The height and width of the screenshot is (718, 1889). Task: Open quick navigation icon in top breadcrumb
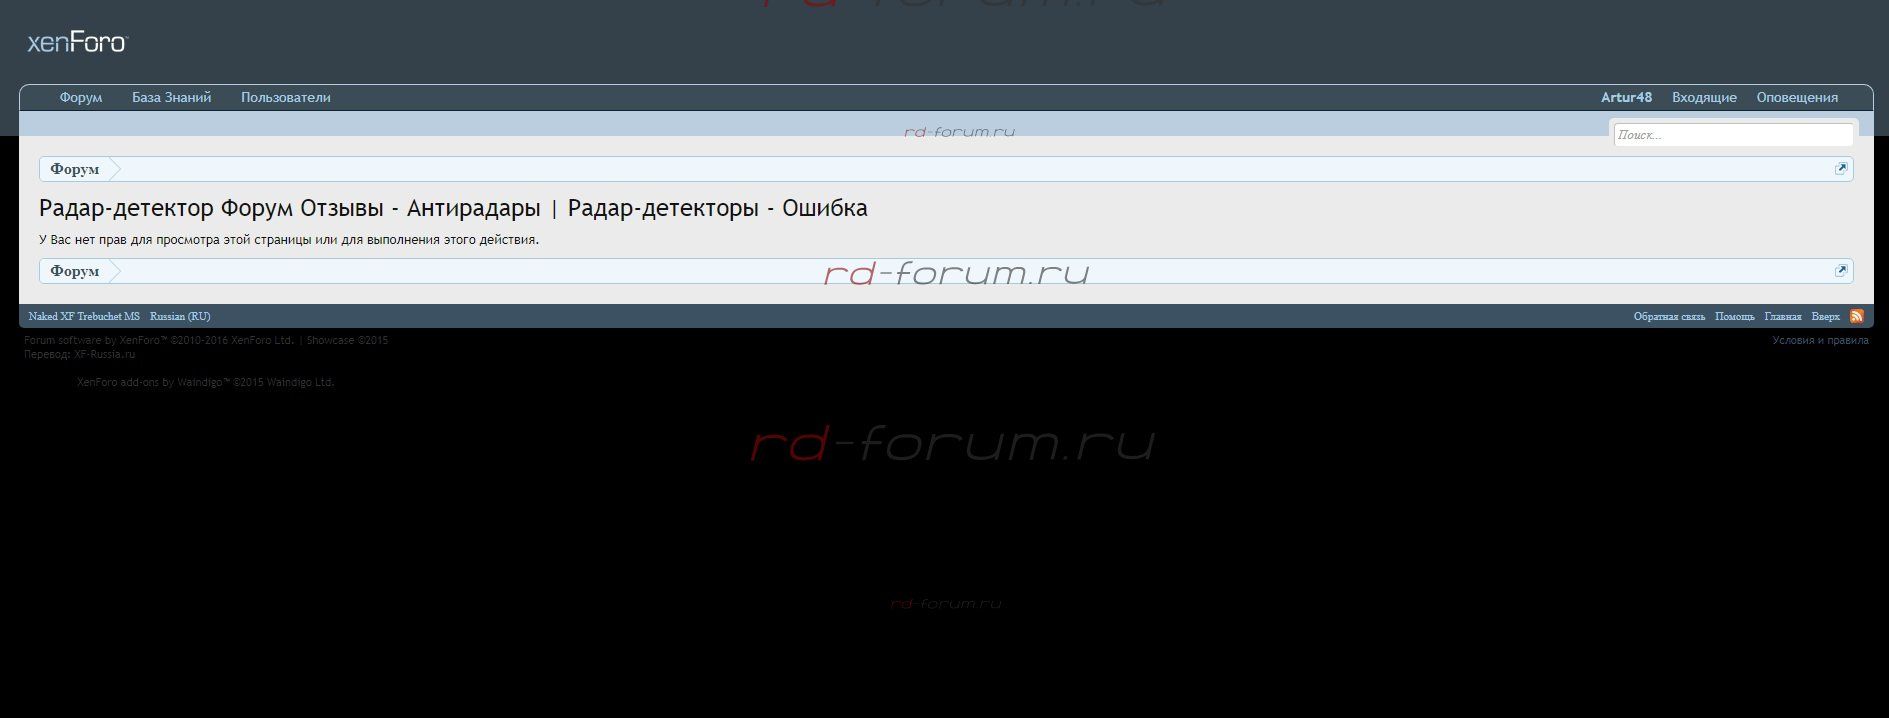1840,169
